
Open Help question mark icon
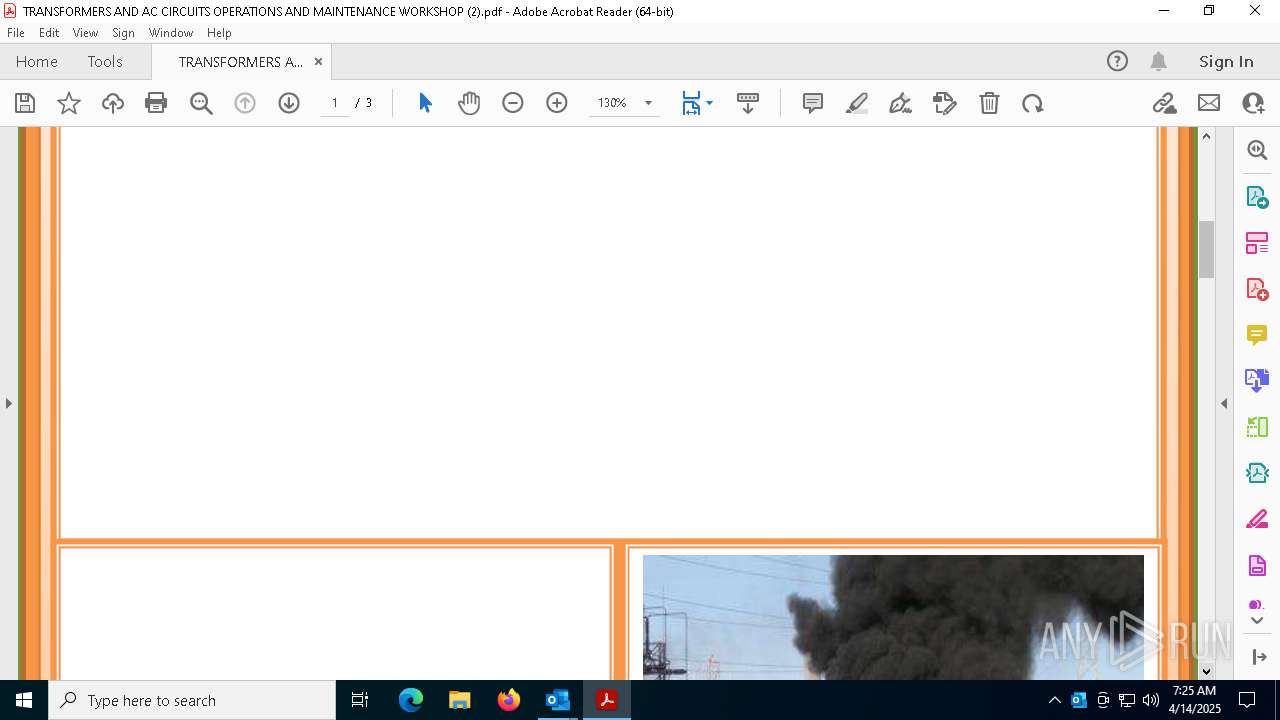pyautogui.click(x=1117, y=61)
